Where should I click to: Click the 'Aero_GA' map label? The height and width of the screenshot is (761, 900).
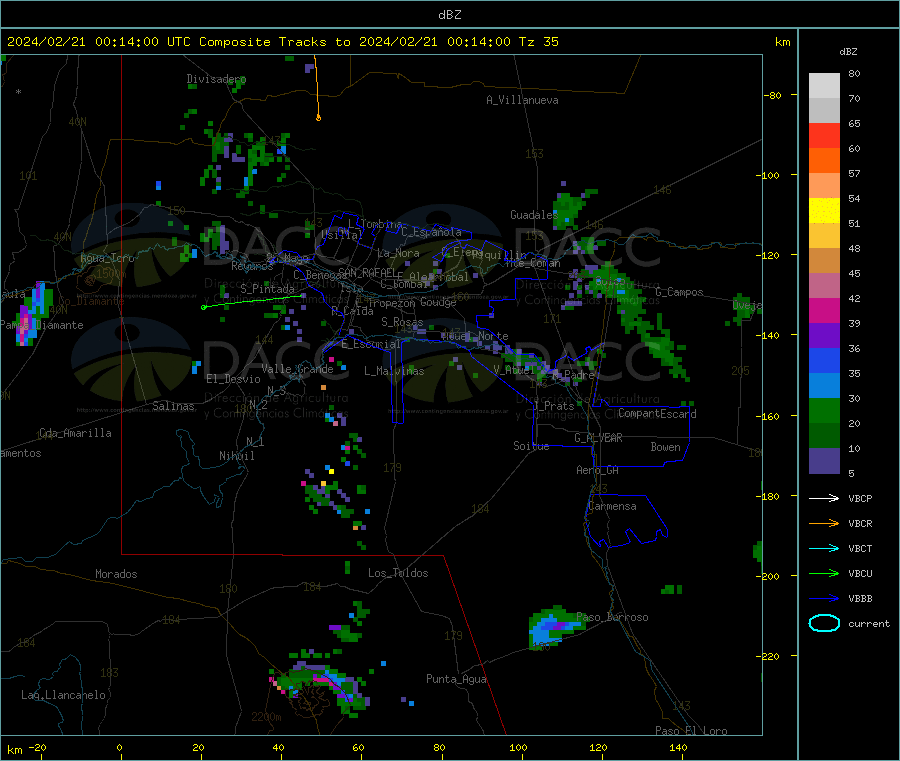tap(597, 470)
